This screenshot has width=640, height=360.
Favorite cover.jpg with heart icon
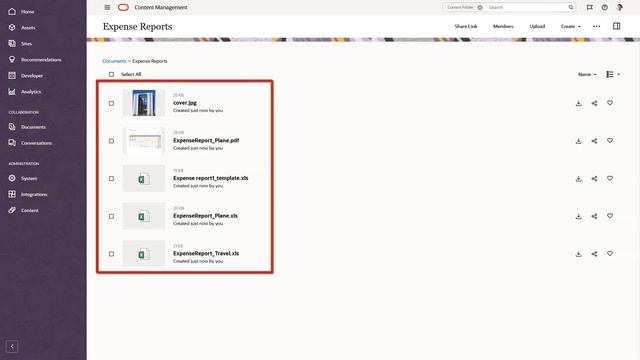[610, 103]
